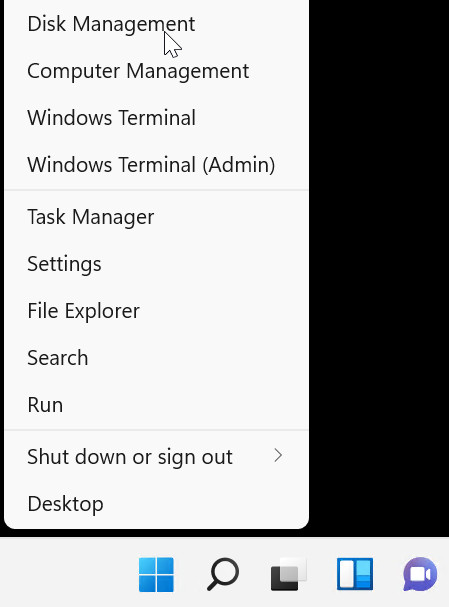Open Disk Management from the menu

pyautogui.click(x=156, y=24)
